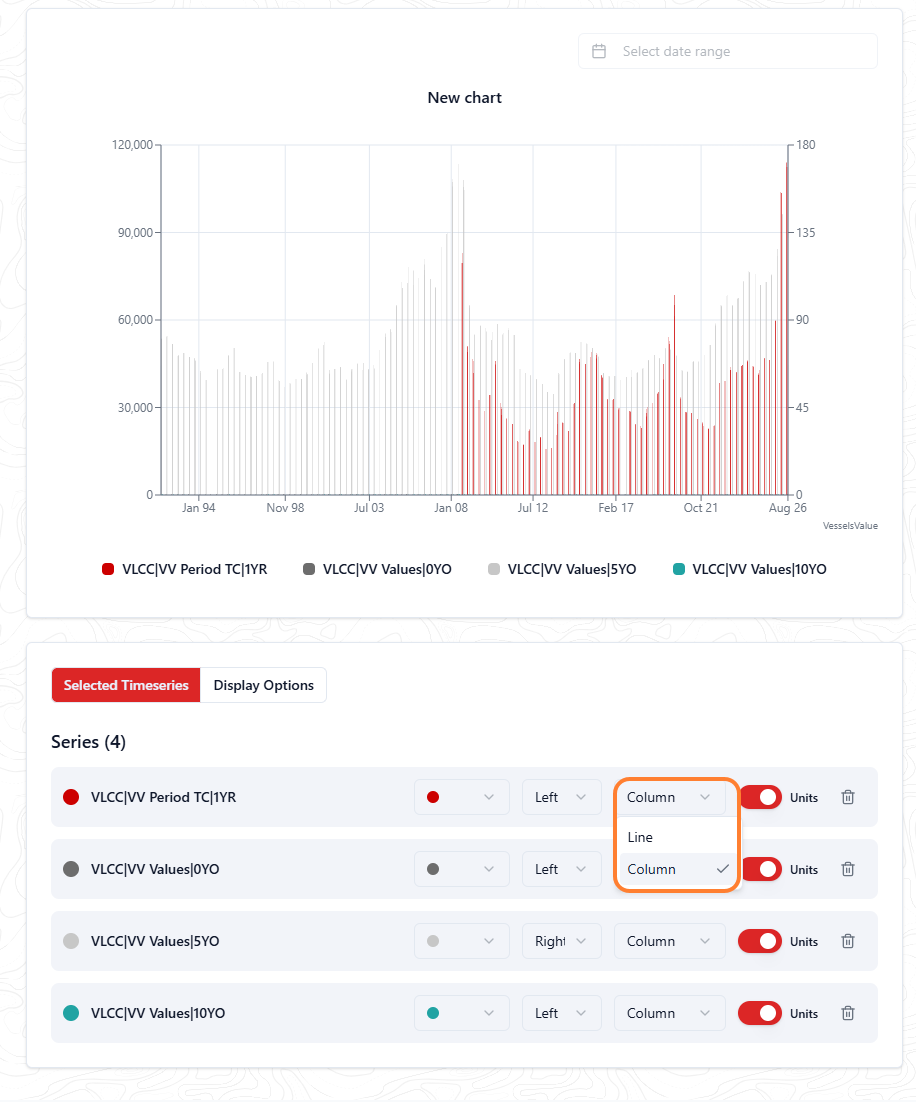This screenshot has height=1102, width=916.
Task: Toggle VLCC|VV Values|0YO in chart legend
Action: click(x=378, y=569)
